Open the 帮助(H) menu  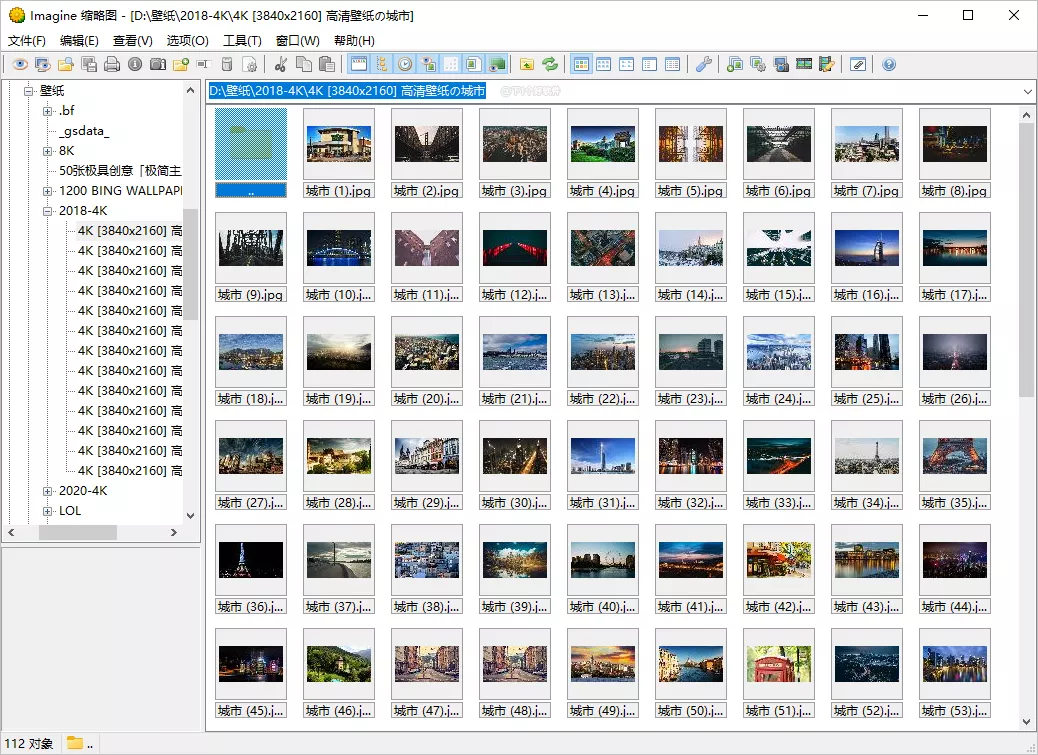354,41
